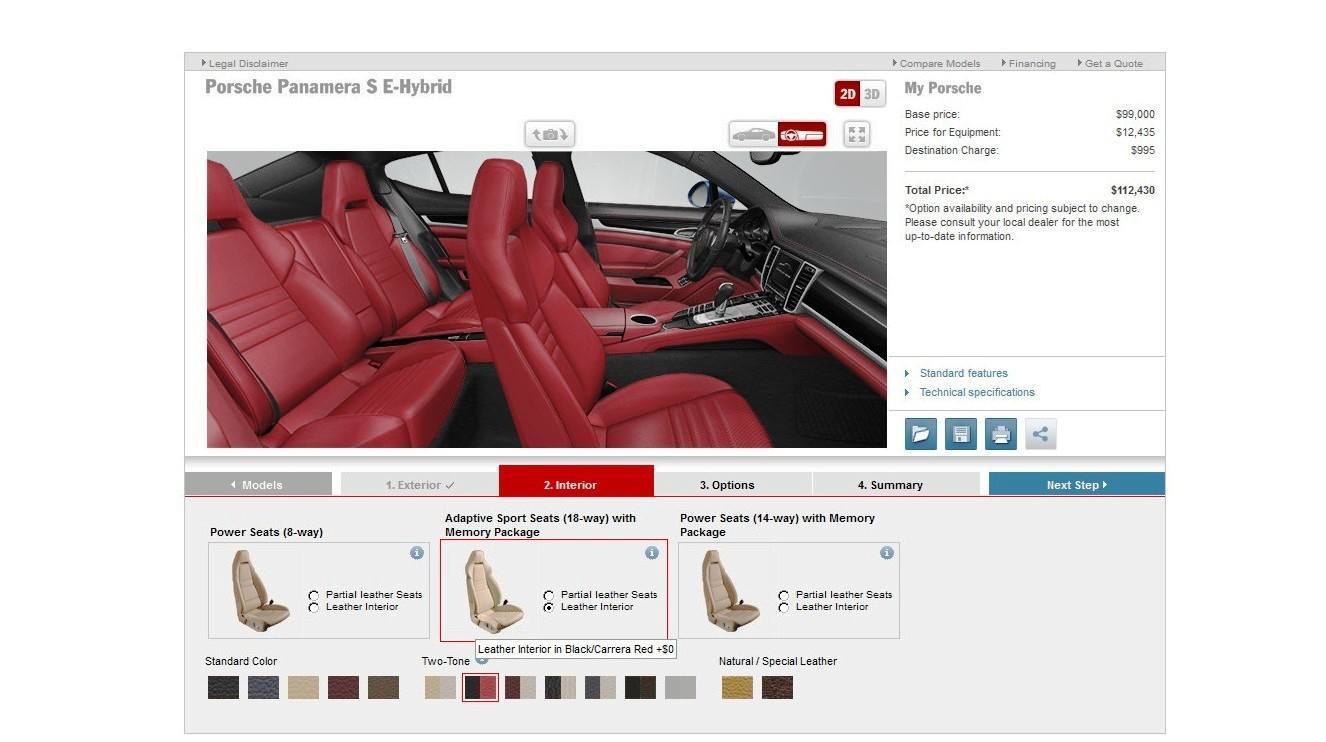This screenshot has height=742, width=1326.
Task: Open the 1. Exterior tab
Action: point(419,484)
